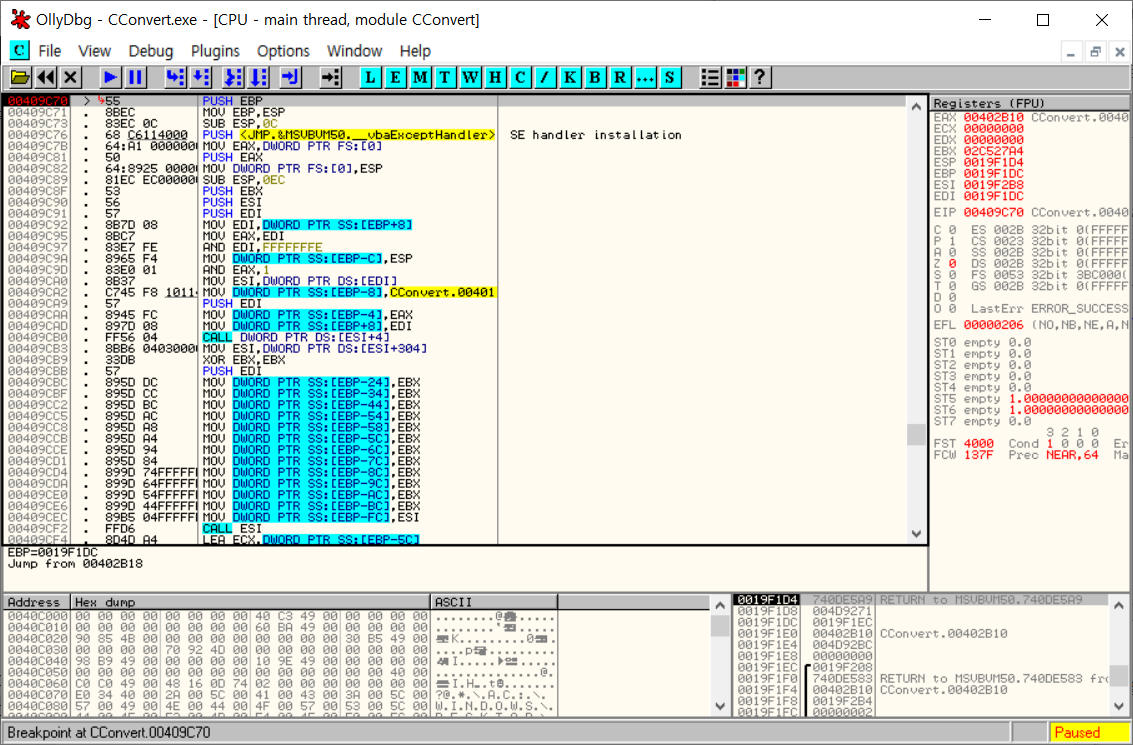The image size is (1133, 745).
Task: Show Source via S button
Action: pos(670,77)
